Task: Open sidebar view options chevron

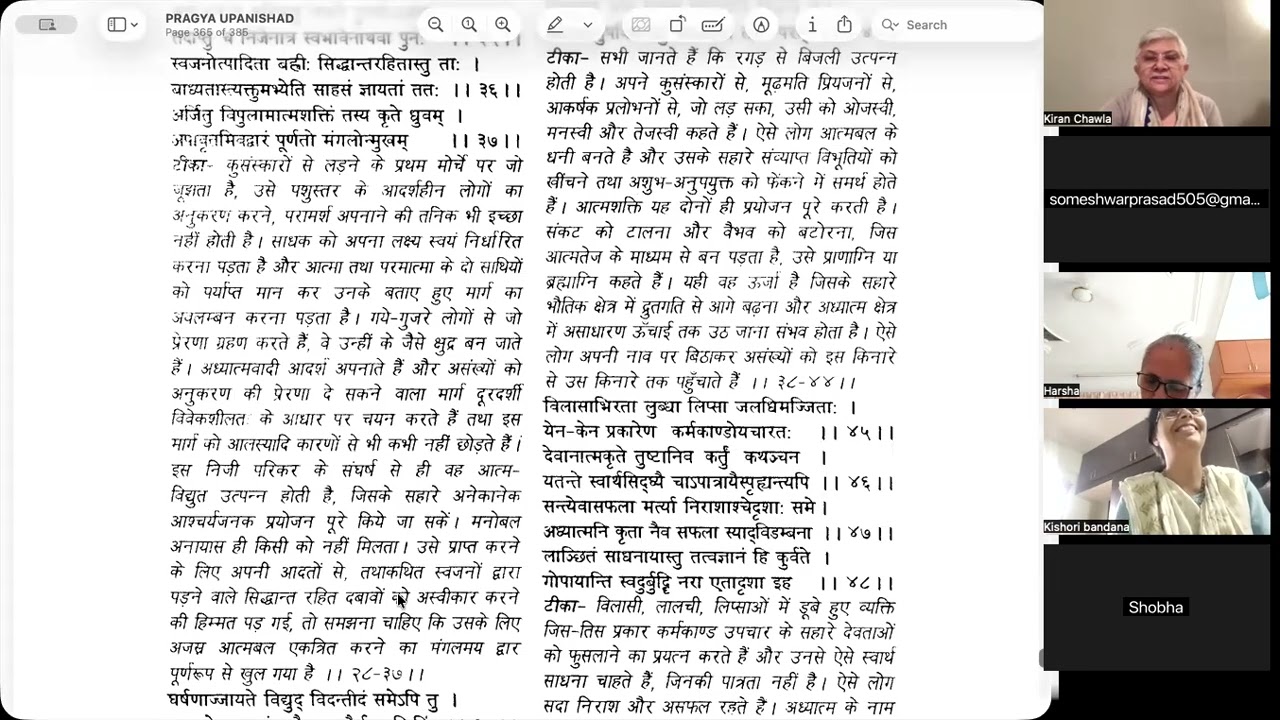Action: point(134,25)
